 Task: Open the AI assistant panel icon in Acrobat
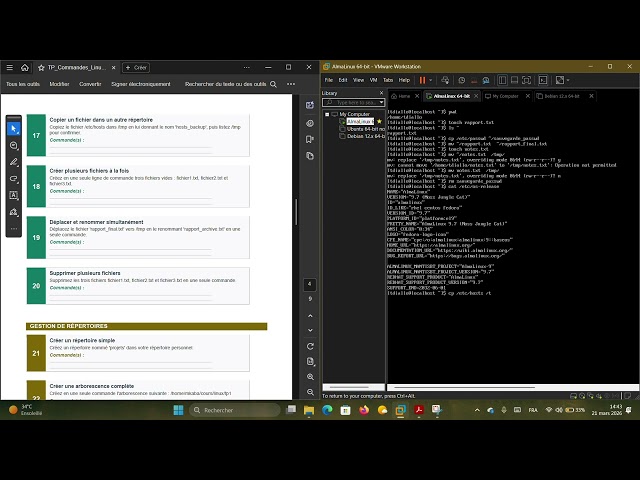pyautogui.click(x=310, y=105)
